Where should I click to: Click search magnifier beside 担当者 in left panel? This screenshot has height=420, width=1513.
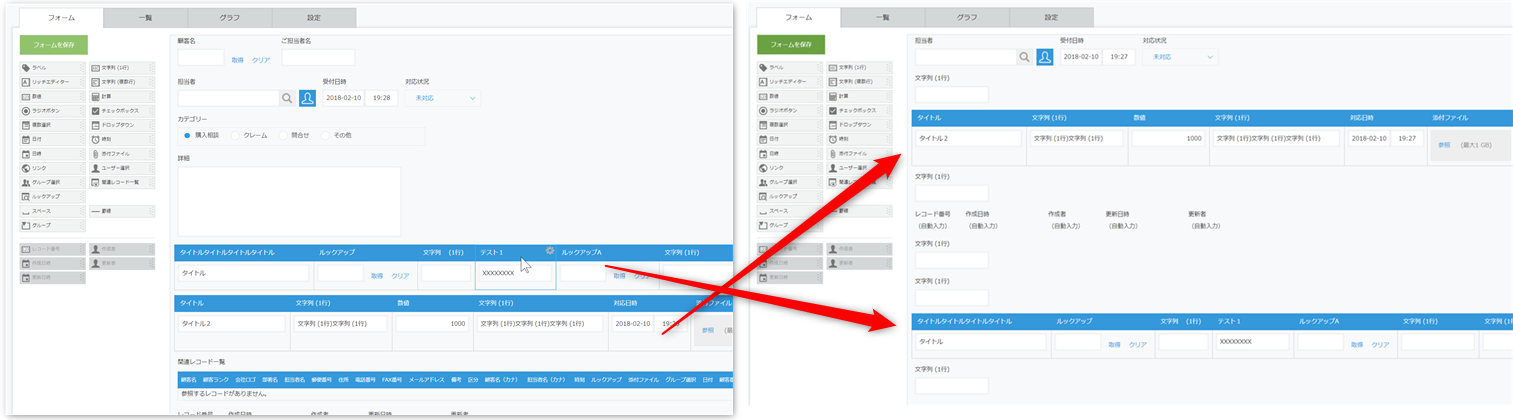pyautogui.click(x=286, y=98)
